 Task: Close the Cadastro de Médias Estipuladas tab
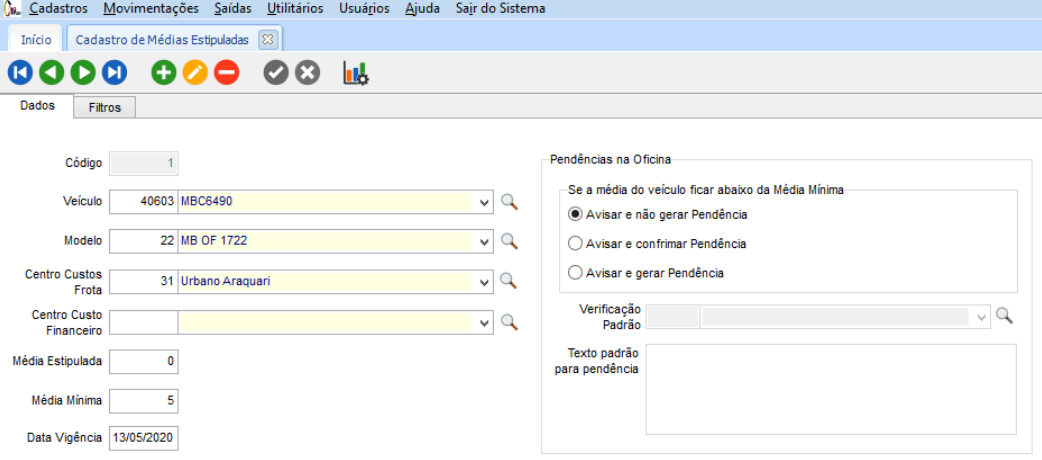[x=267, y=39]
